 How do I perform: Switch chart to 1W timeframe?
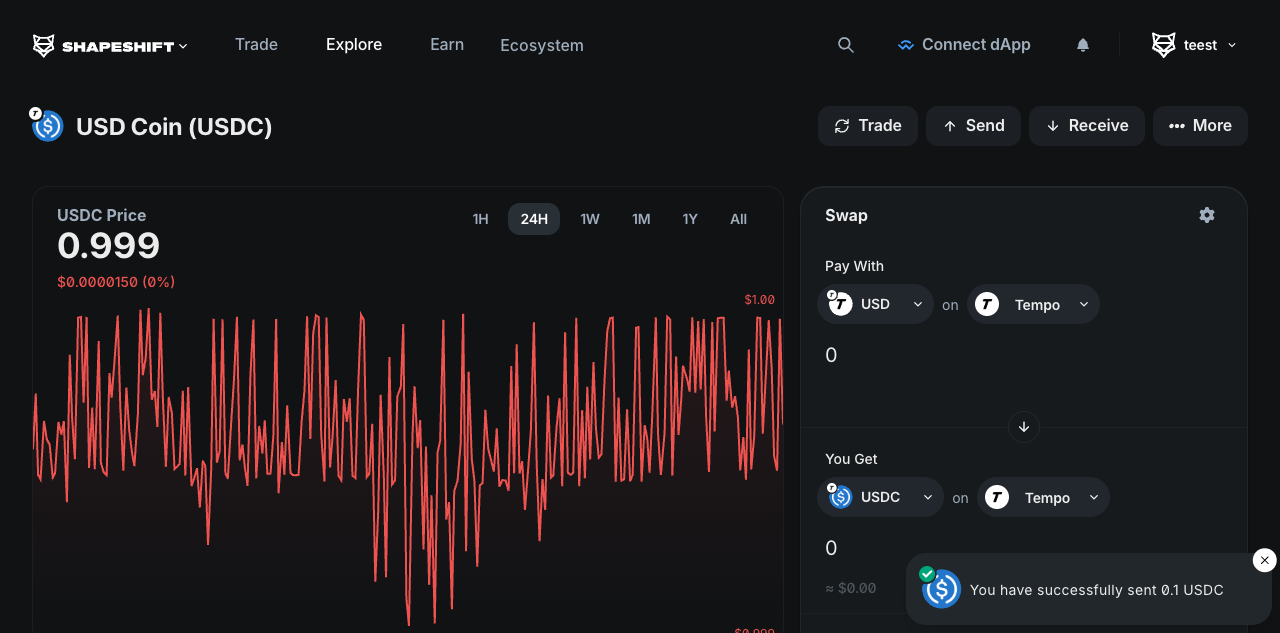coord(590,219)
